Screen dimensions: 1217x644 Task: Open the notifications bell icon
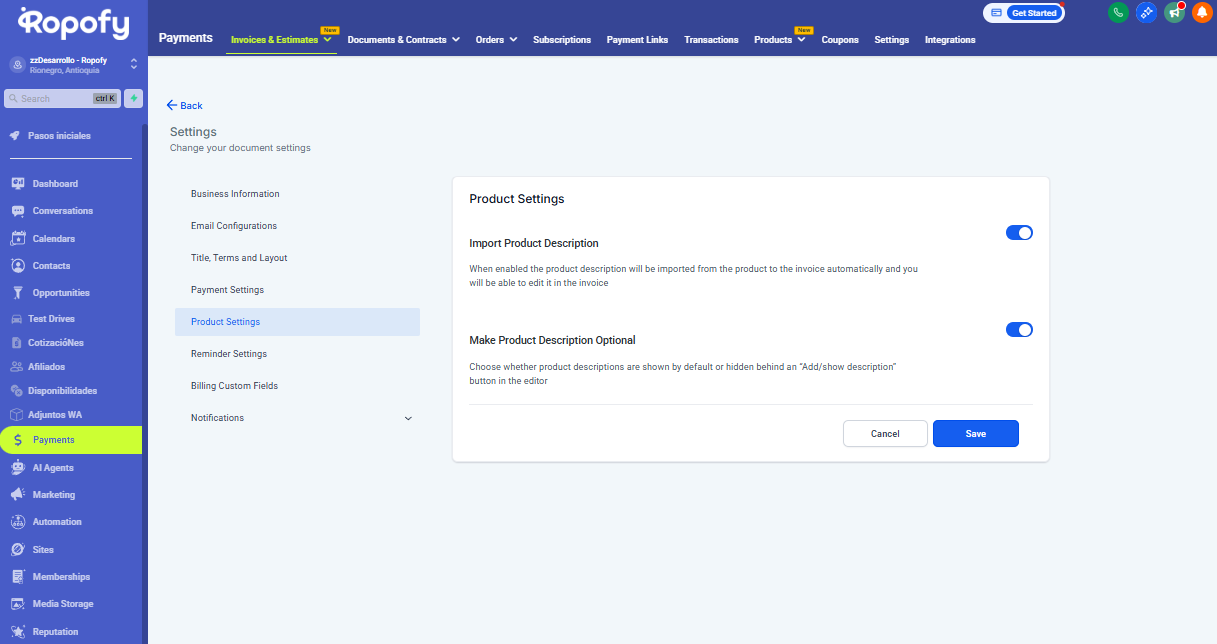point(1201,13)
